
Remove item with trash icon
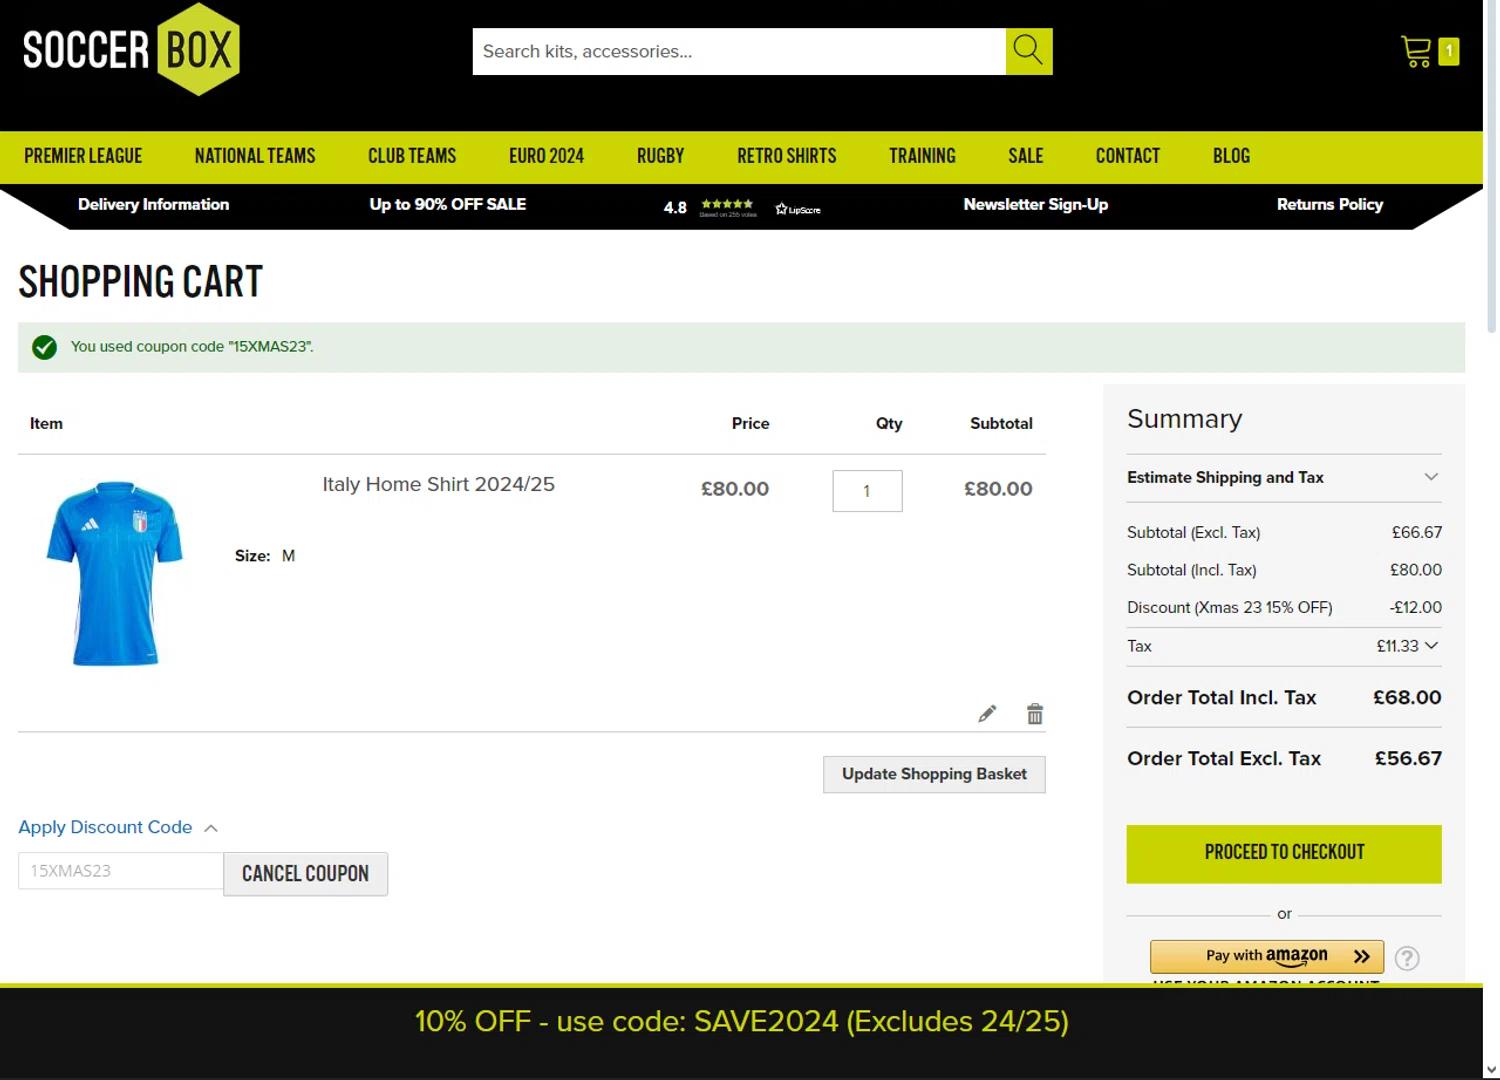coord(1035,714)
